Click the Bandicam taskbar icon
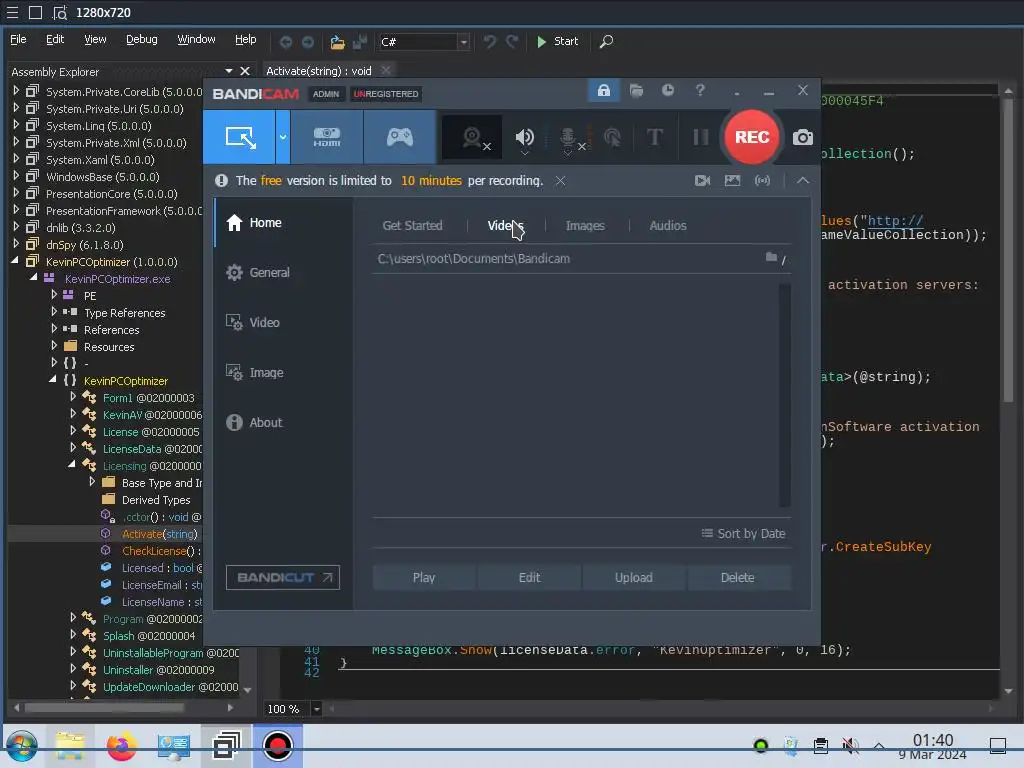This screenshot has height=768, width=1024. click(278, 746)
